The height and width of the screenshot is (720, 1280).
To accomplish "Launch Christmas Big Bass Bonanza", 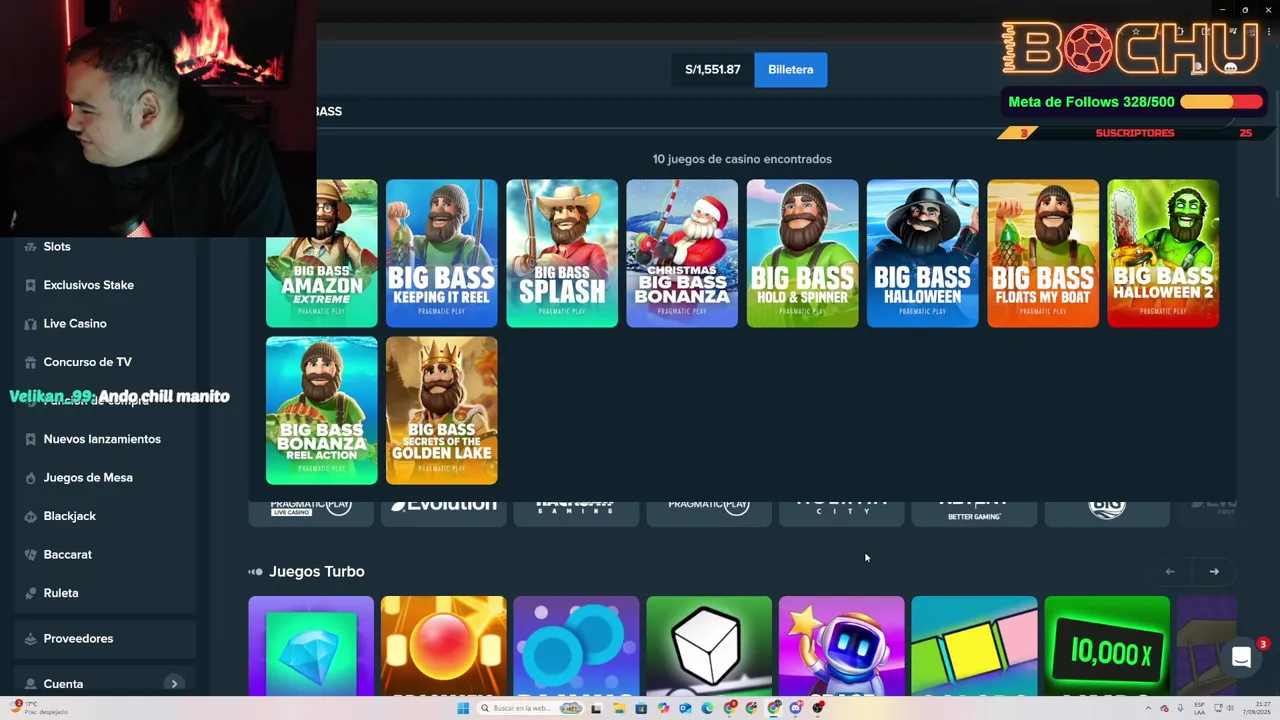I will click(x=682, y=253).
